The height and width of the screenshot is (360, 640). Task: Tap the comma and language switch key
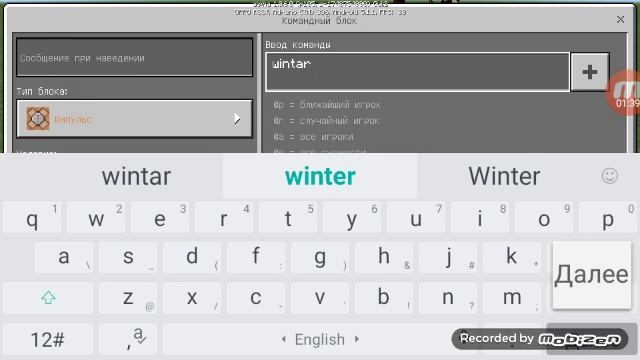128,339
